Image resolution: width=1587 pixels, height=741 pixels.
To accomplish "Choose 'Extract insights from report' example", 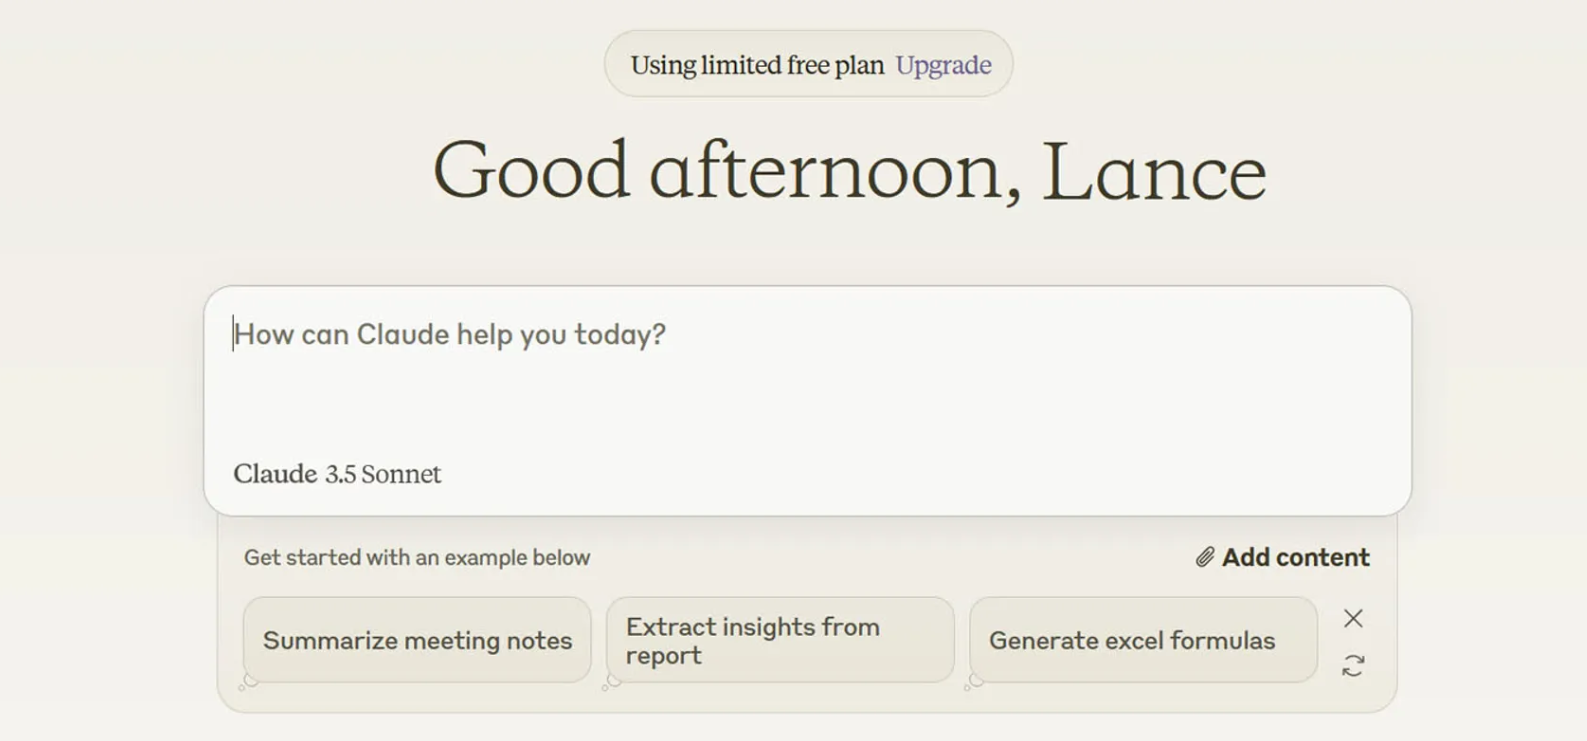I will click(780, 640).
